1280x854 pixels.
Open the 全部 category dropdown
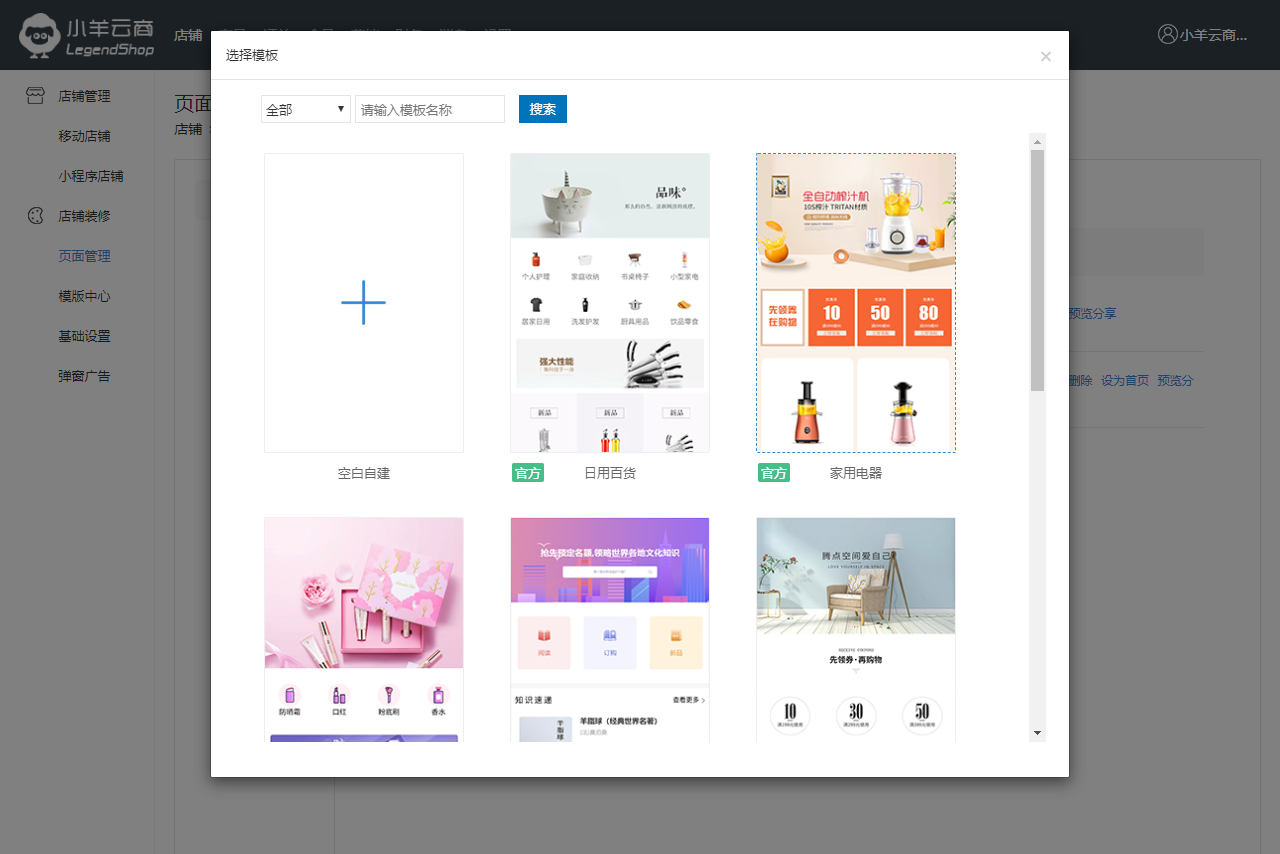(x=306, y=109)
